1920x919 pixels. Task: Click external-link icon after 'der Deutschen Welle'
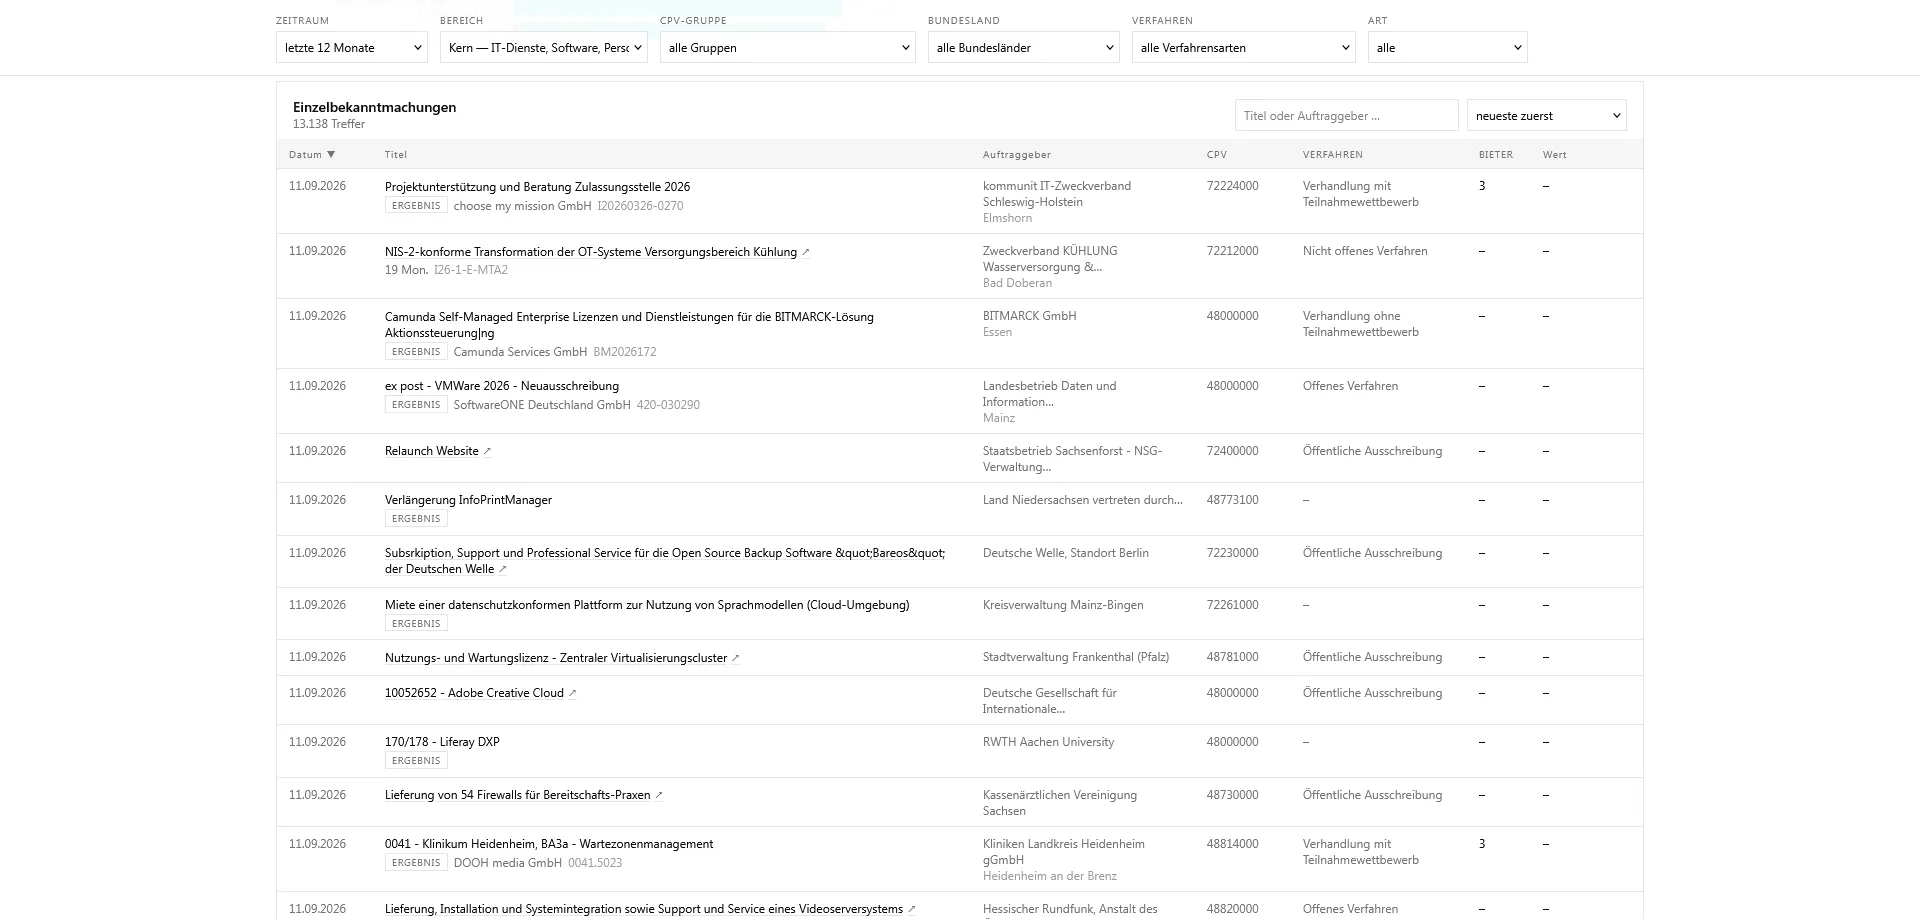coord(503,569)
